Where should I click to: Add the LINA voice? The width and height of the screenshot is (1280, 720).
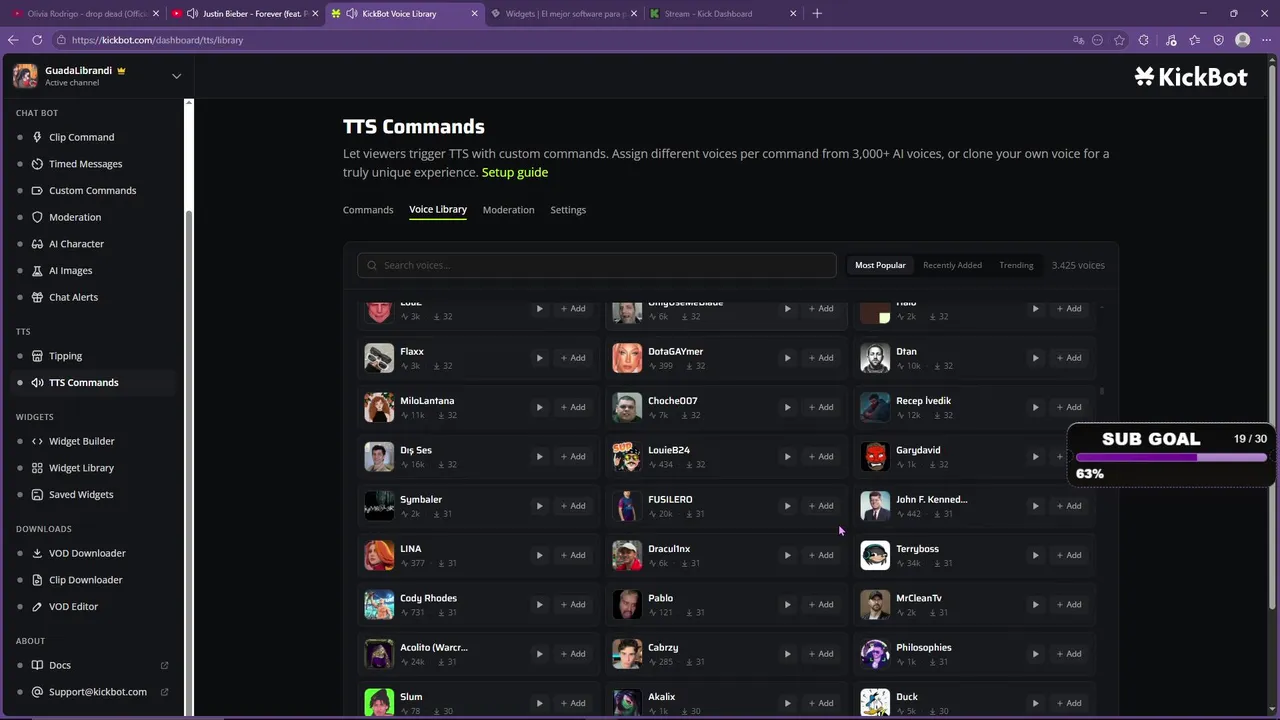click(x=573, y=555)
